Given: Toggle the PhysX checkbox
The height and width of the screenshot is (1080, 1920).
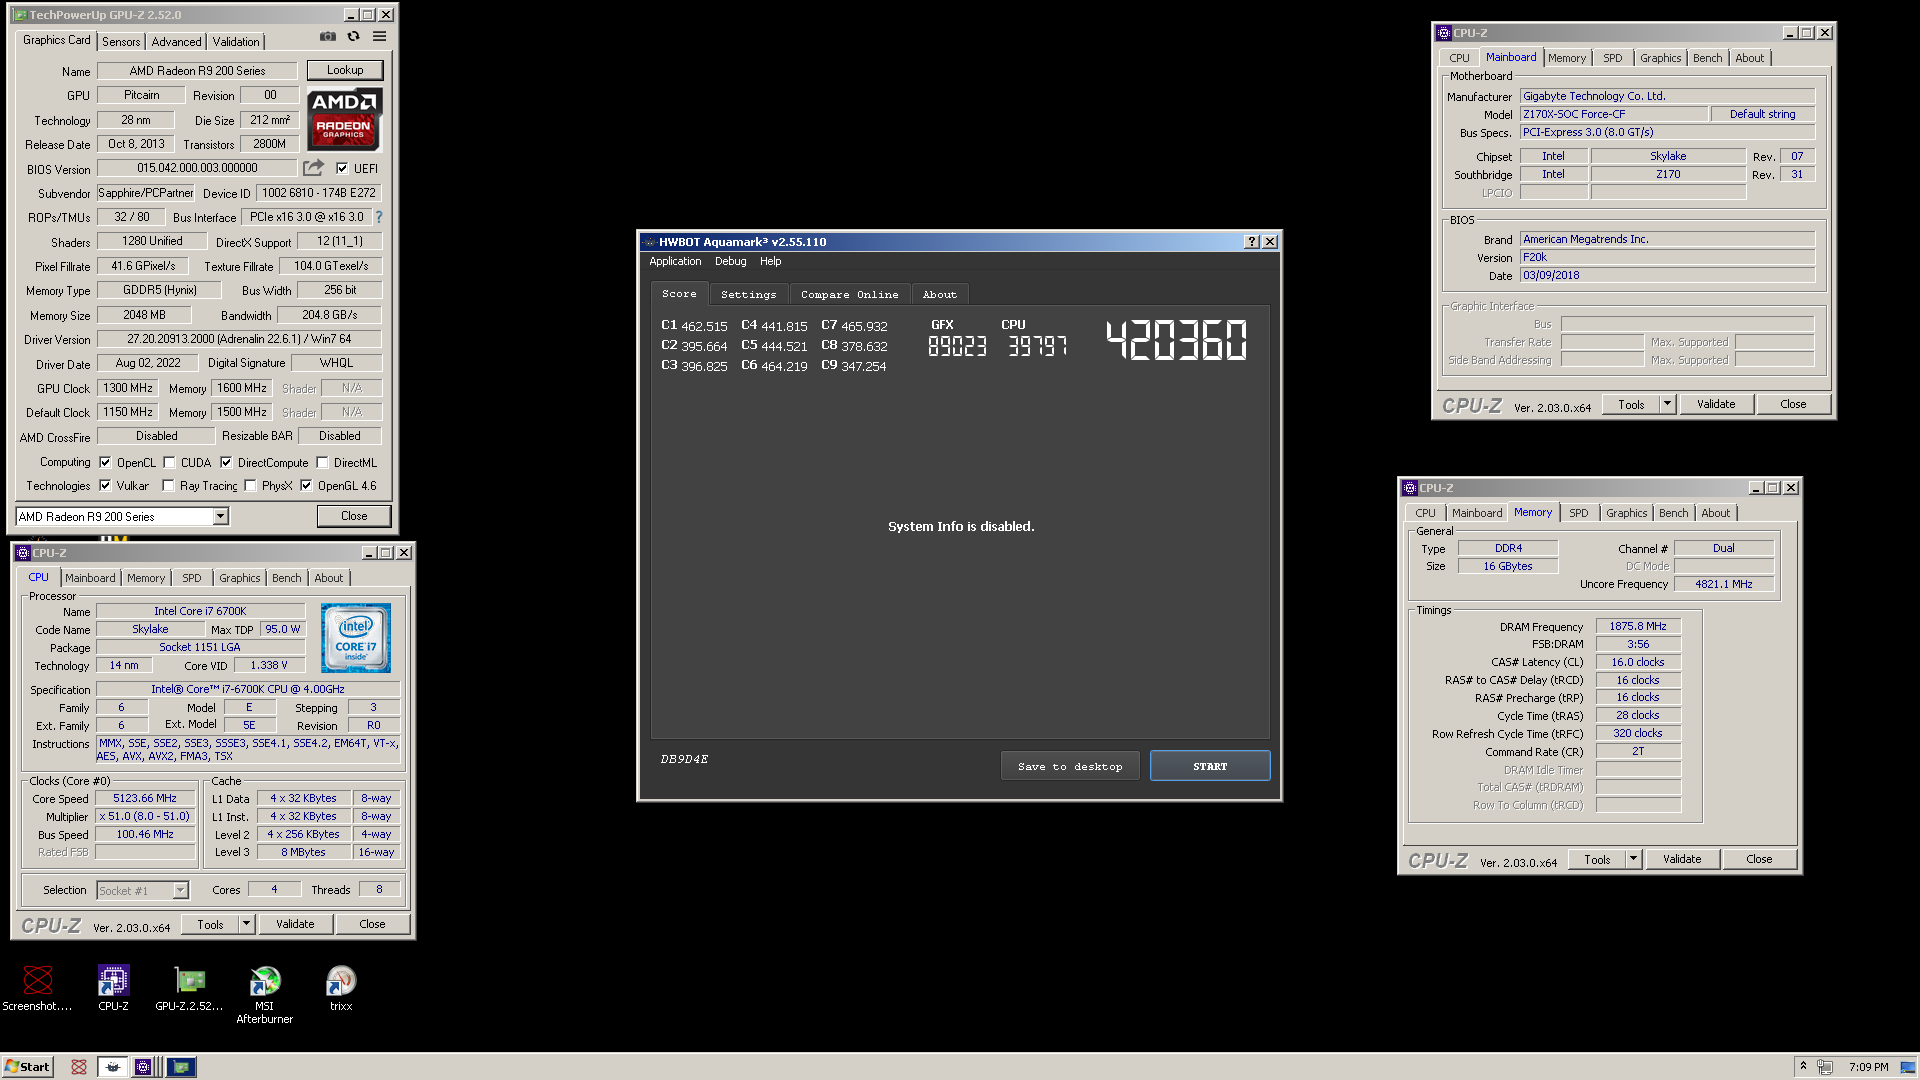Looking at the screenshot, I should pyautogui.click(x=250, y=486).
